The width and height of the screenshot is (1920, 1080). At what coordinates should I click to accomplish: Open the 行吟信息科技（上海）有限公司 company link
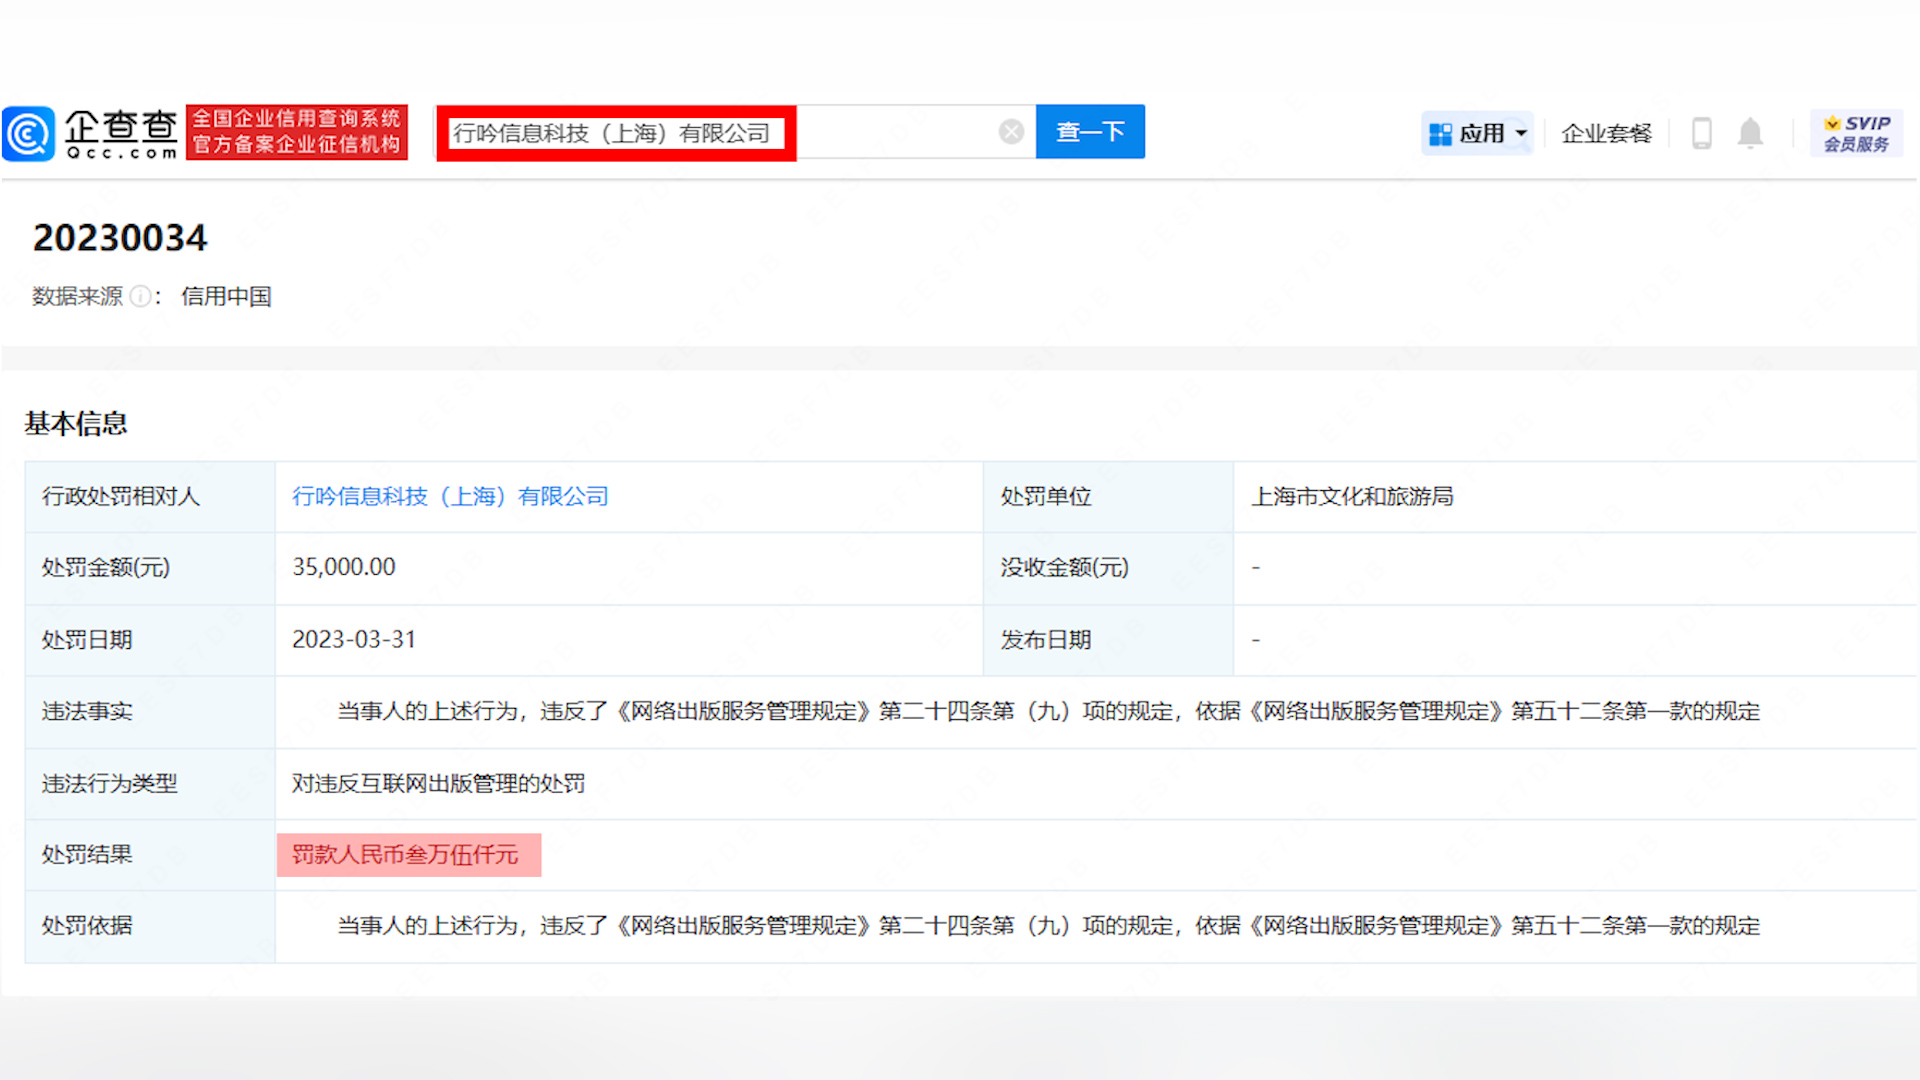[x=450, y=497]
